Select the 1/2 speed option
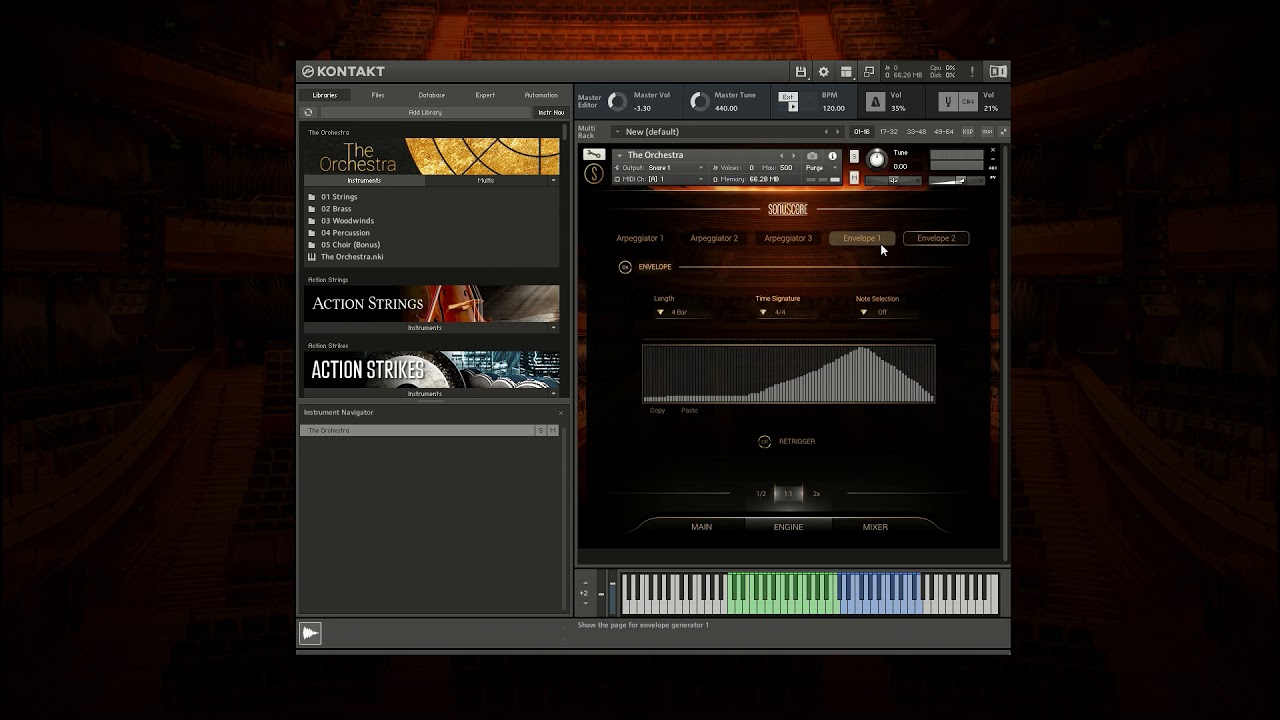1280x720 pixels. point(761,494)
